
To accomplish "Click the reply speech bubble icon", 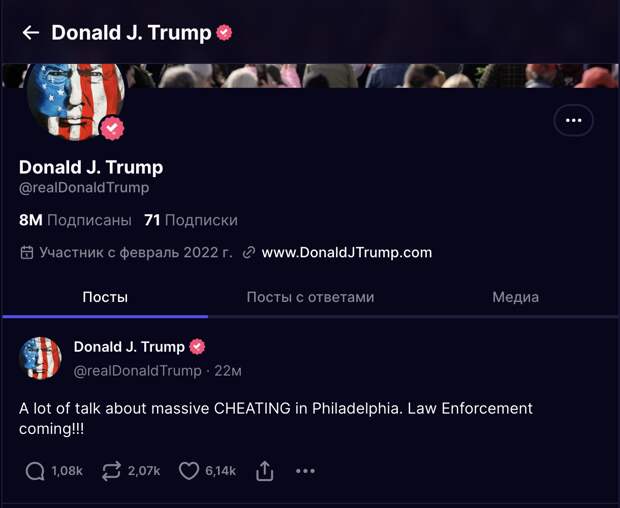I will 35,471.
